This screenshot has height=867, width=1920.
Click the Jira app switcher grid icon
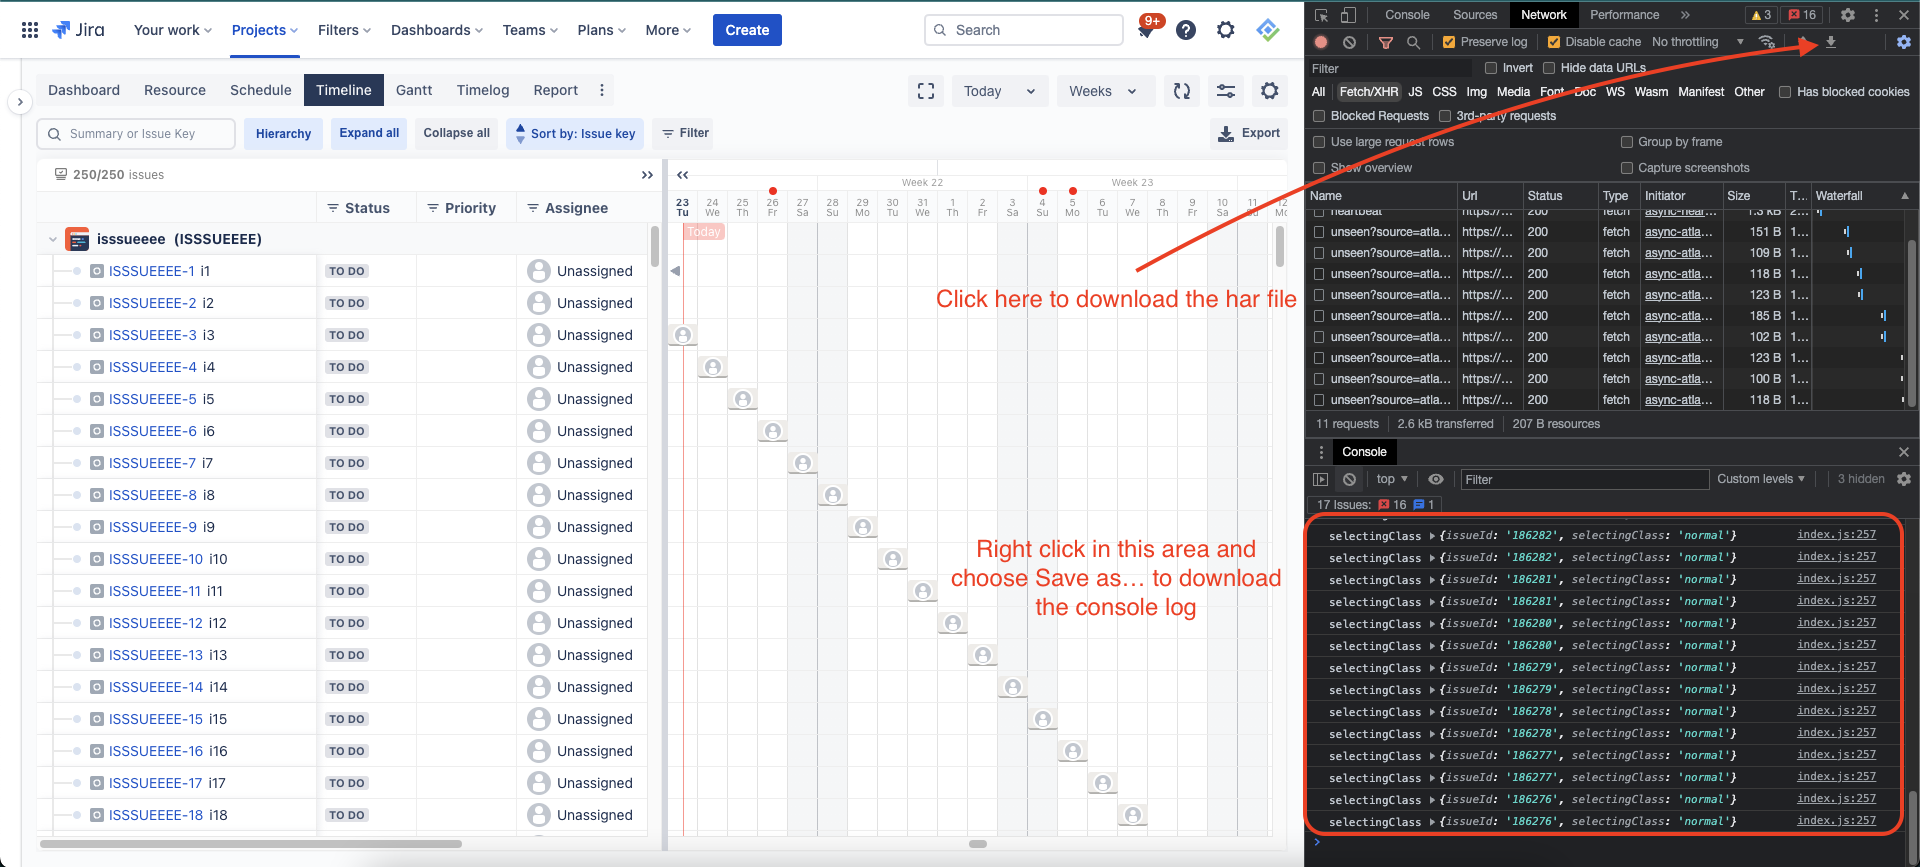30,30
